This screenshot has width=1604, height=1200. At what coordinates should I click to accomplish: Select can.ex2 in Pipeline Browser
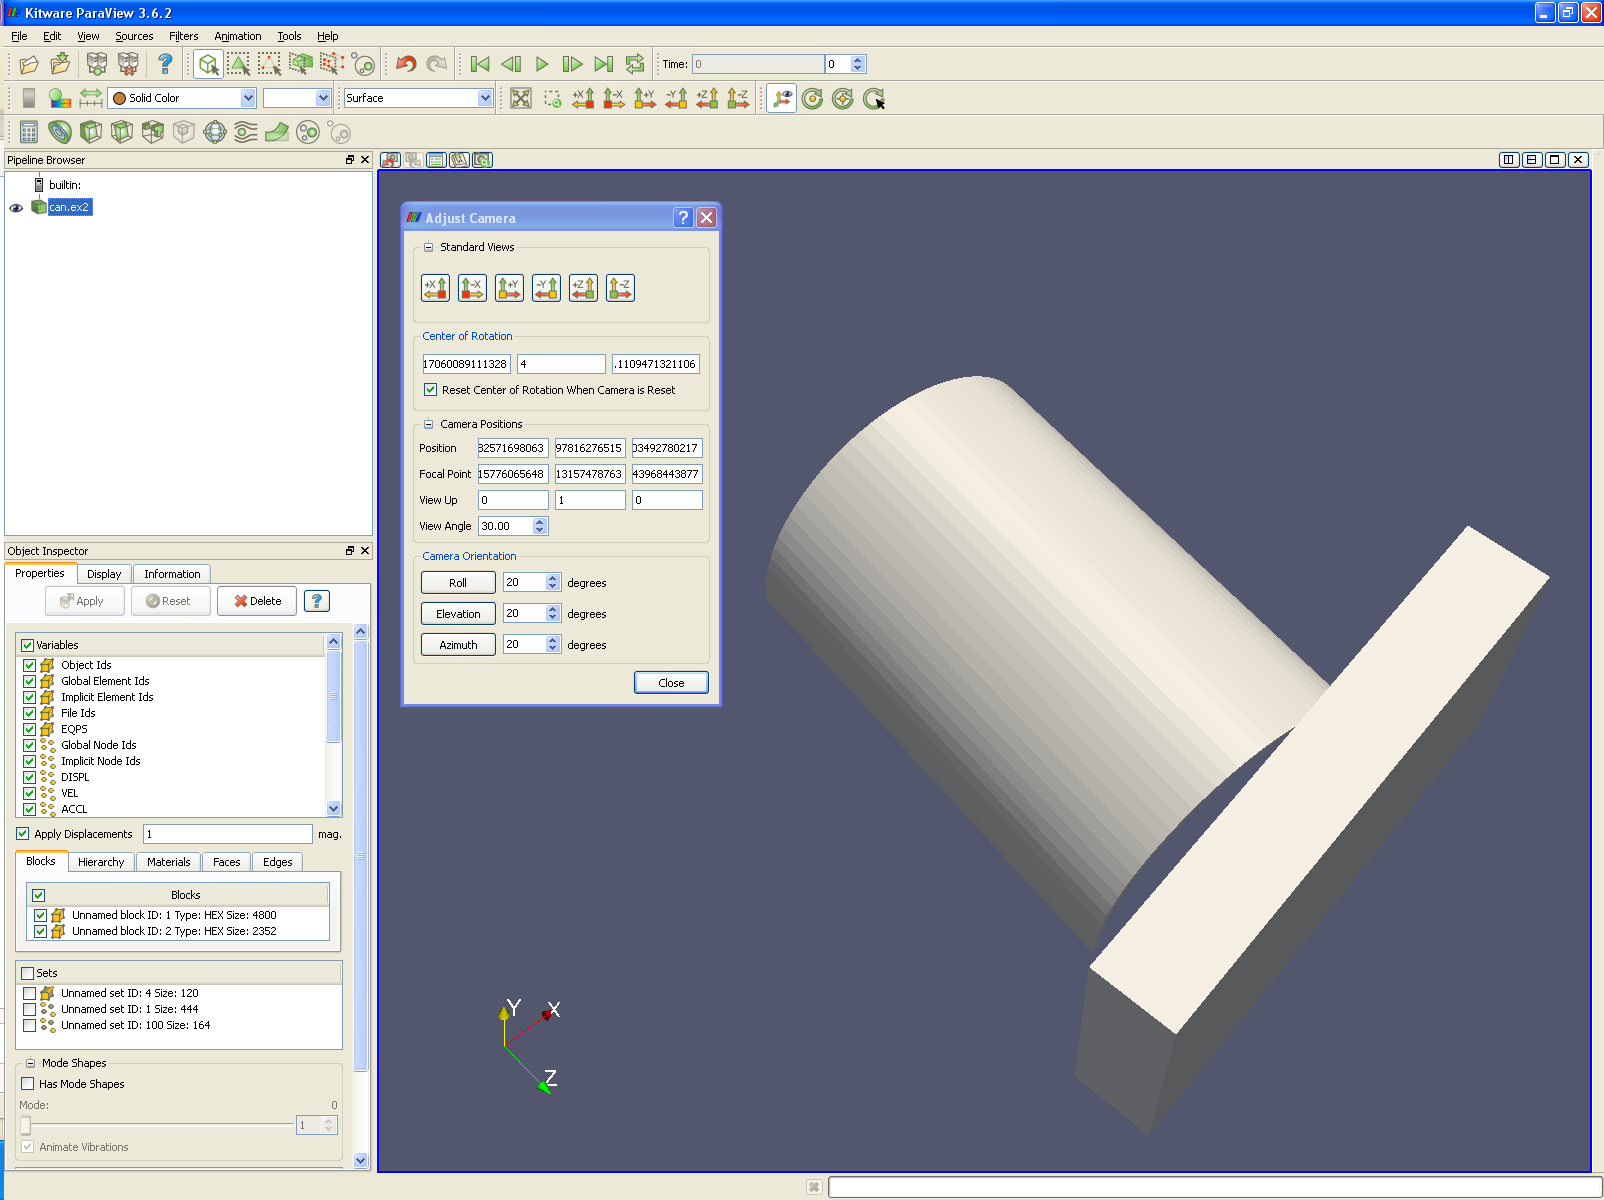(x=70, y=207)
